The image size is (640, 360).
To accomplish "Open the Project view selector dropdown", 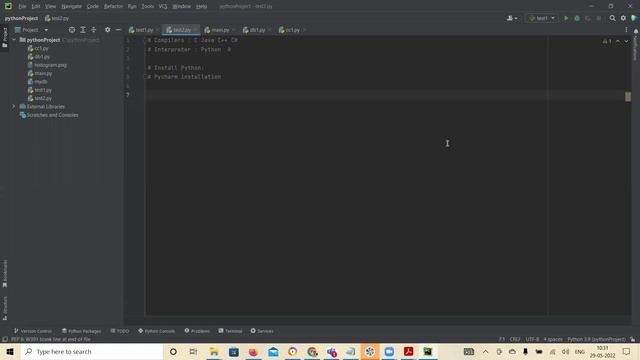I will coord(31,30).
